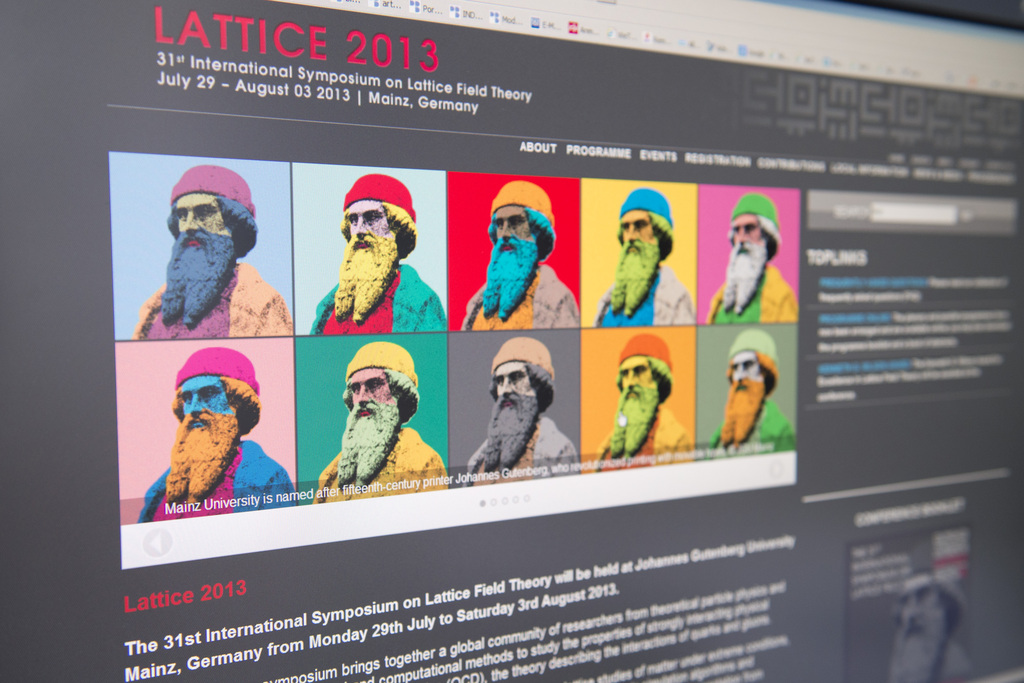Open the 'Por...' browser bookmark
The height and width of the screenshot is (683, 1024).
(x=426, y=8)
